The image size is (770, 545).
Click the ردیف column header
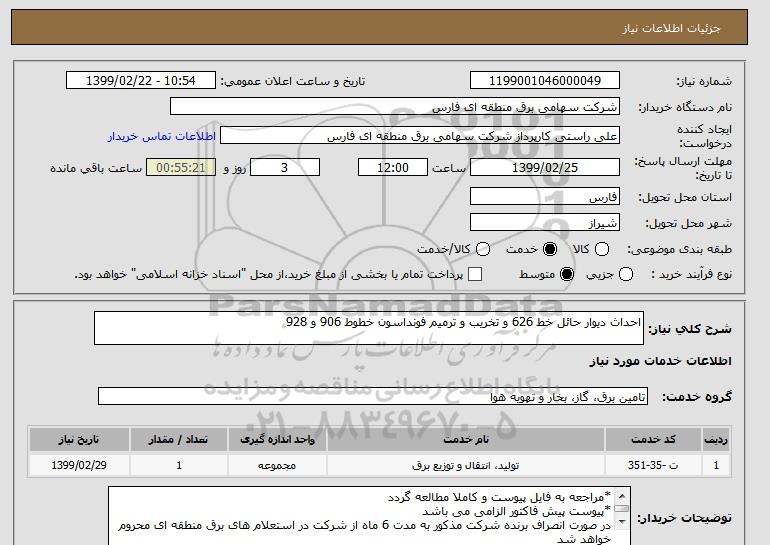tap(716, 439)
